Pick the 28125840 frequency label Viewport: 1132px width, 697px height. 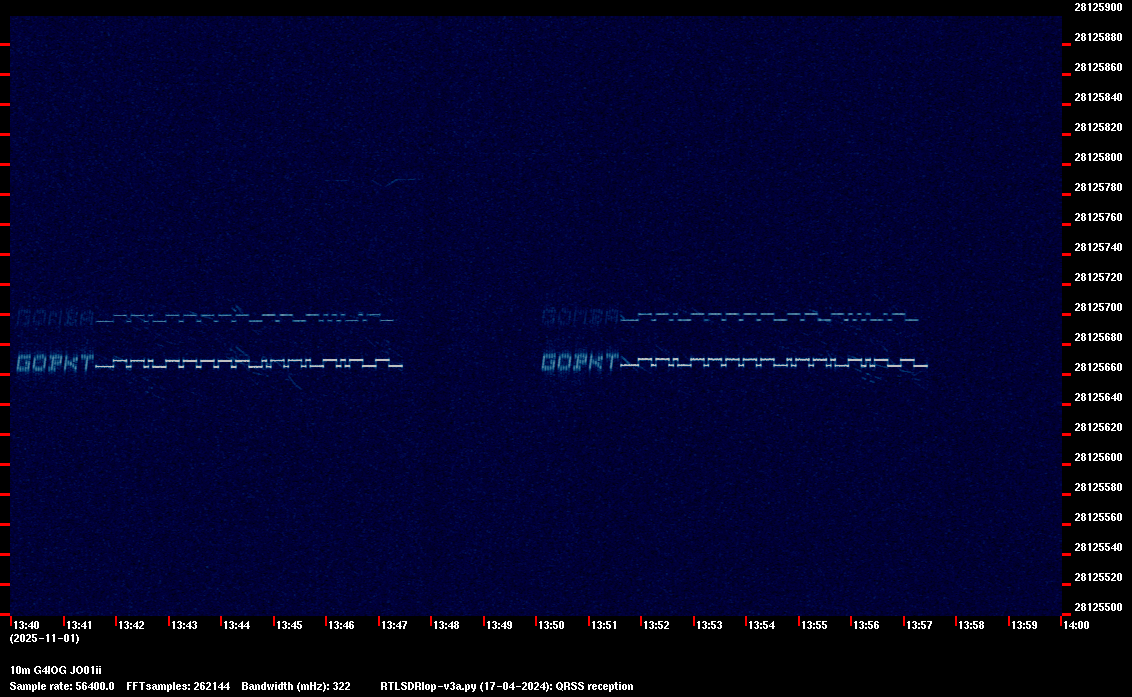click(1099, 98)
